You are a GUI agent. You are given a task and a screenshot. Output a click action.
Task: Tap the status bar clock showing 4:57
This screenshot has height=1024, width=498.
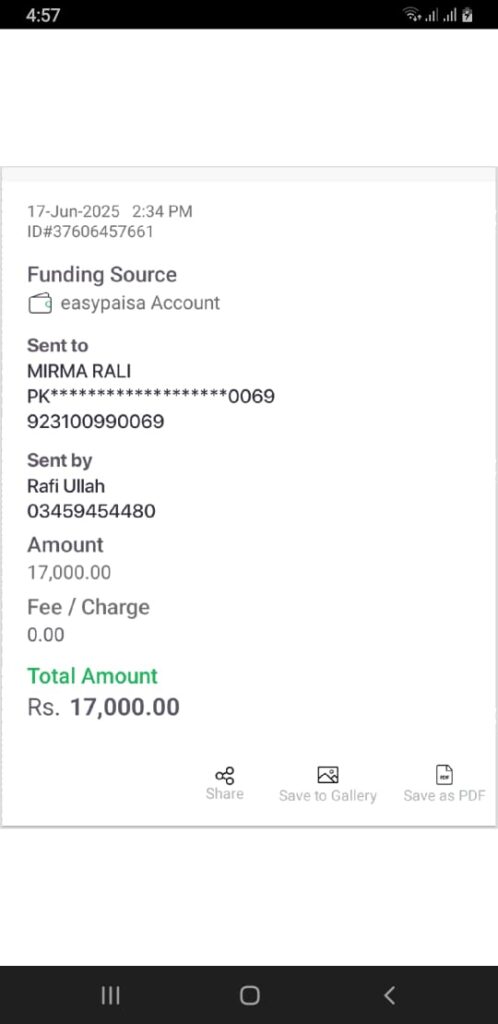[x=42, y=15]
